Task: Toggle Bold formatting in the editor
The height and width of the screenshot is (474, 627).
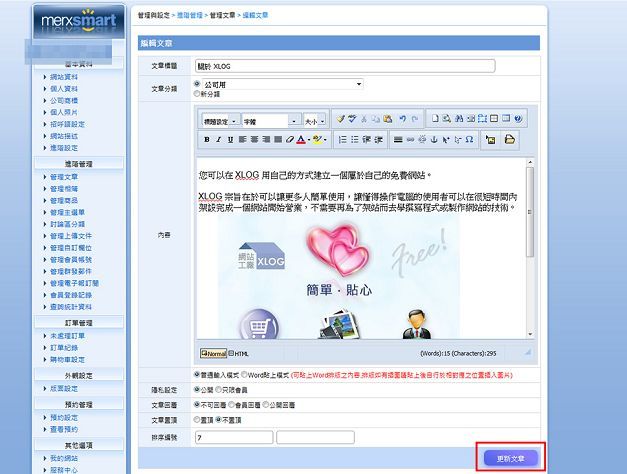Action: 207,140
